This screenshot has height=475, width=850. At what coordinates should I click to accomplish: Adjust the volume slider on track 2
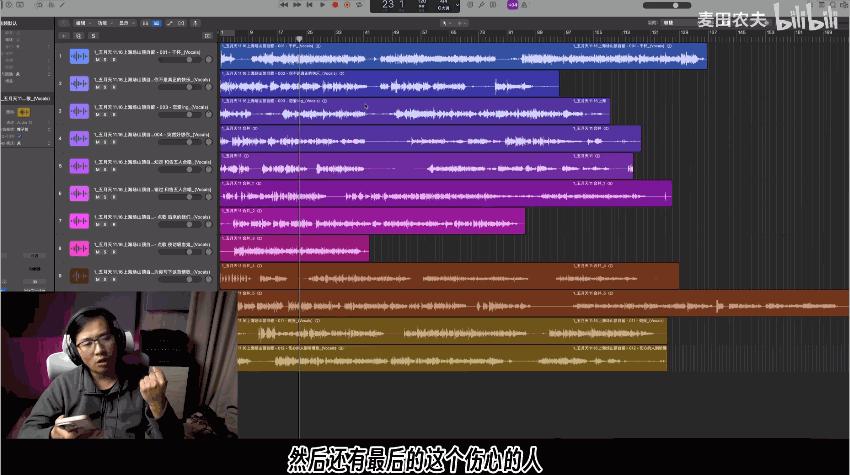click(183, 87)
